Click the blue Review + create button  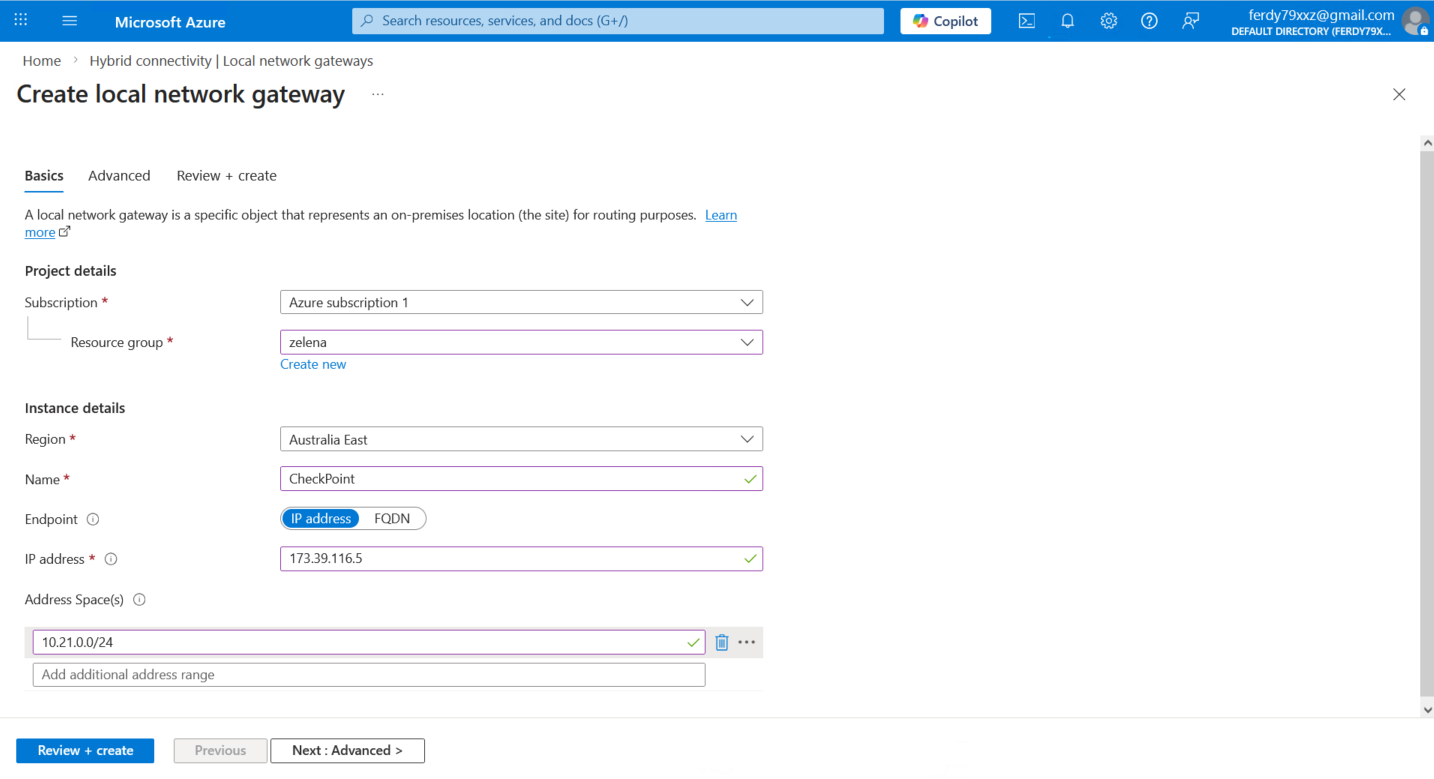click(85, 750)
